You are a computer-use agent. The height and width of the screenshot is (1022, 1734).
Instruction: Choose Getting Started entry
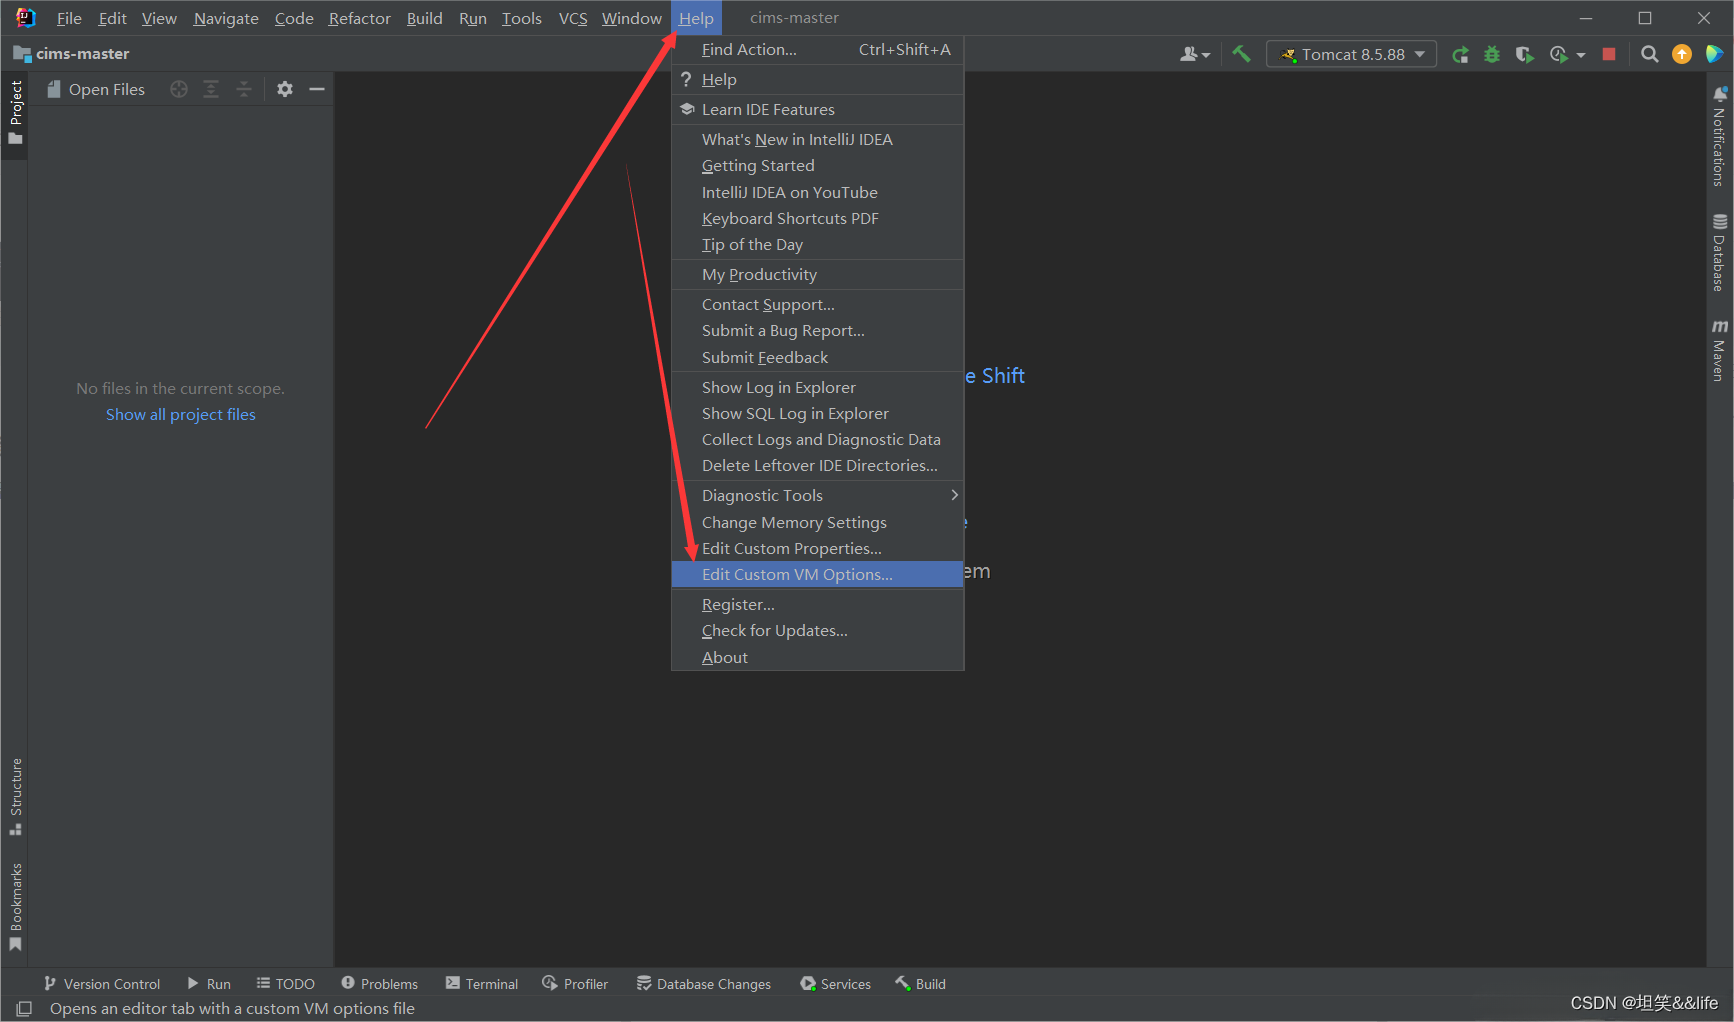coord(818,165)
